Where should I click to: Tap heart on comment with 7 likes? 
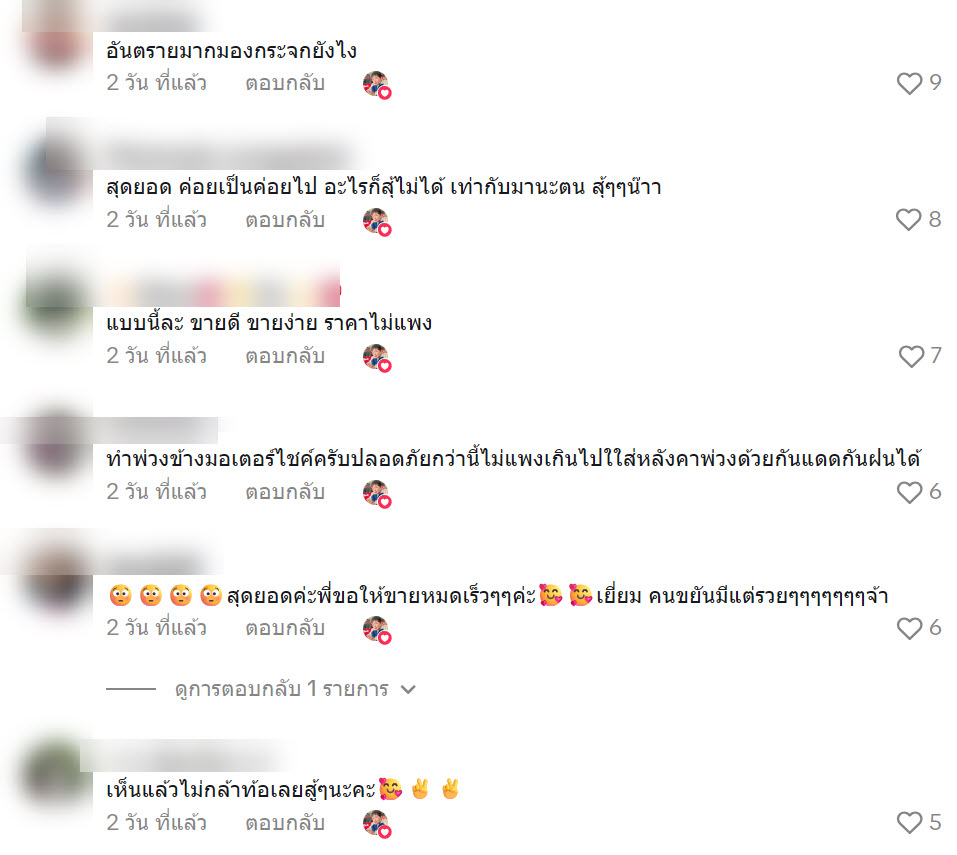click(x=911, y=356)
